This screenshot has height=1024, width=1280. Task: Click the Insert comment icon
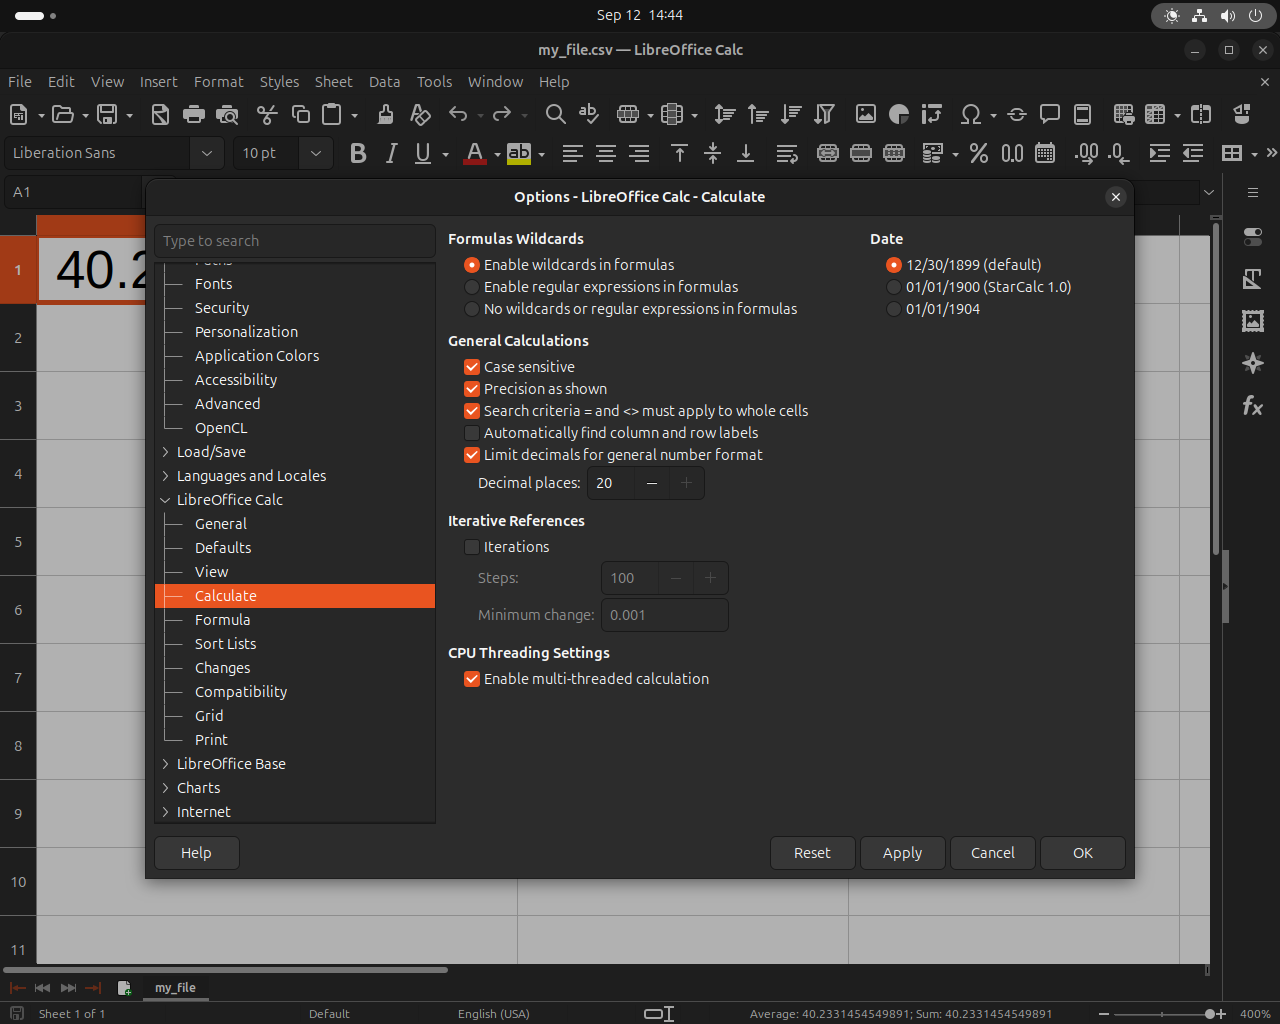pos(1050,114)
